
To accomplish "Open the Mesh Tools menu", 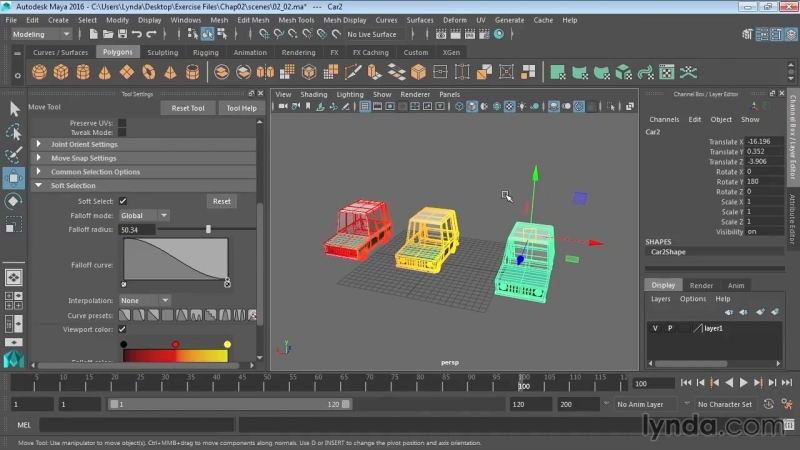I will tap(296, 19).
